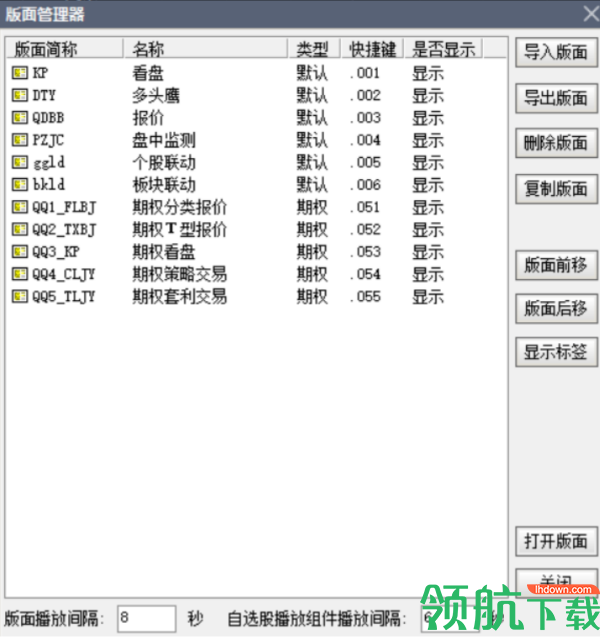Click the name 板块联动
Viewport: 600px width, 637px height.
[x=164, y=185]
